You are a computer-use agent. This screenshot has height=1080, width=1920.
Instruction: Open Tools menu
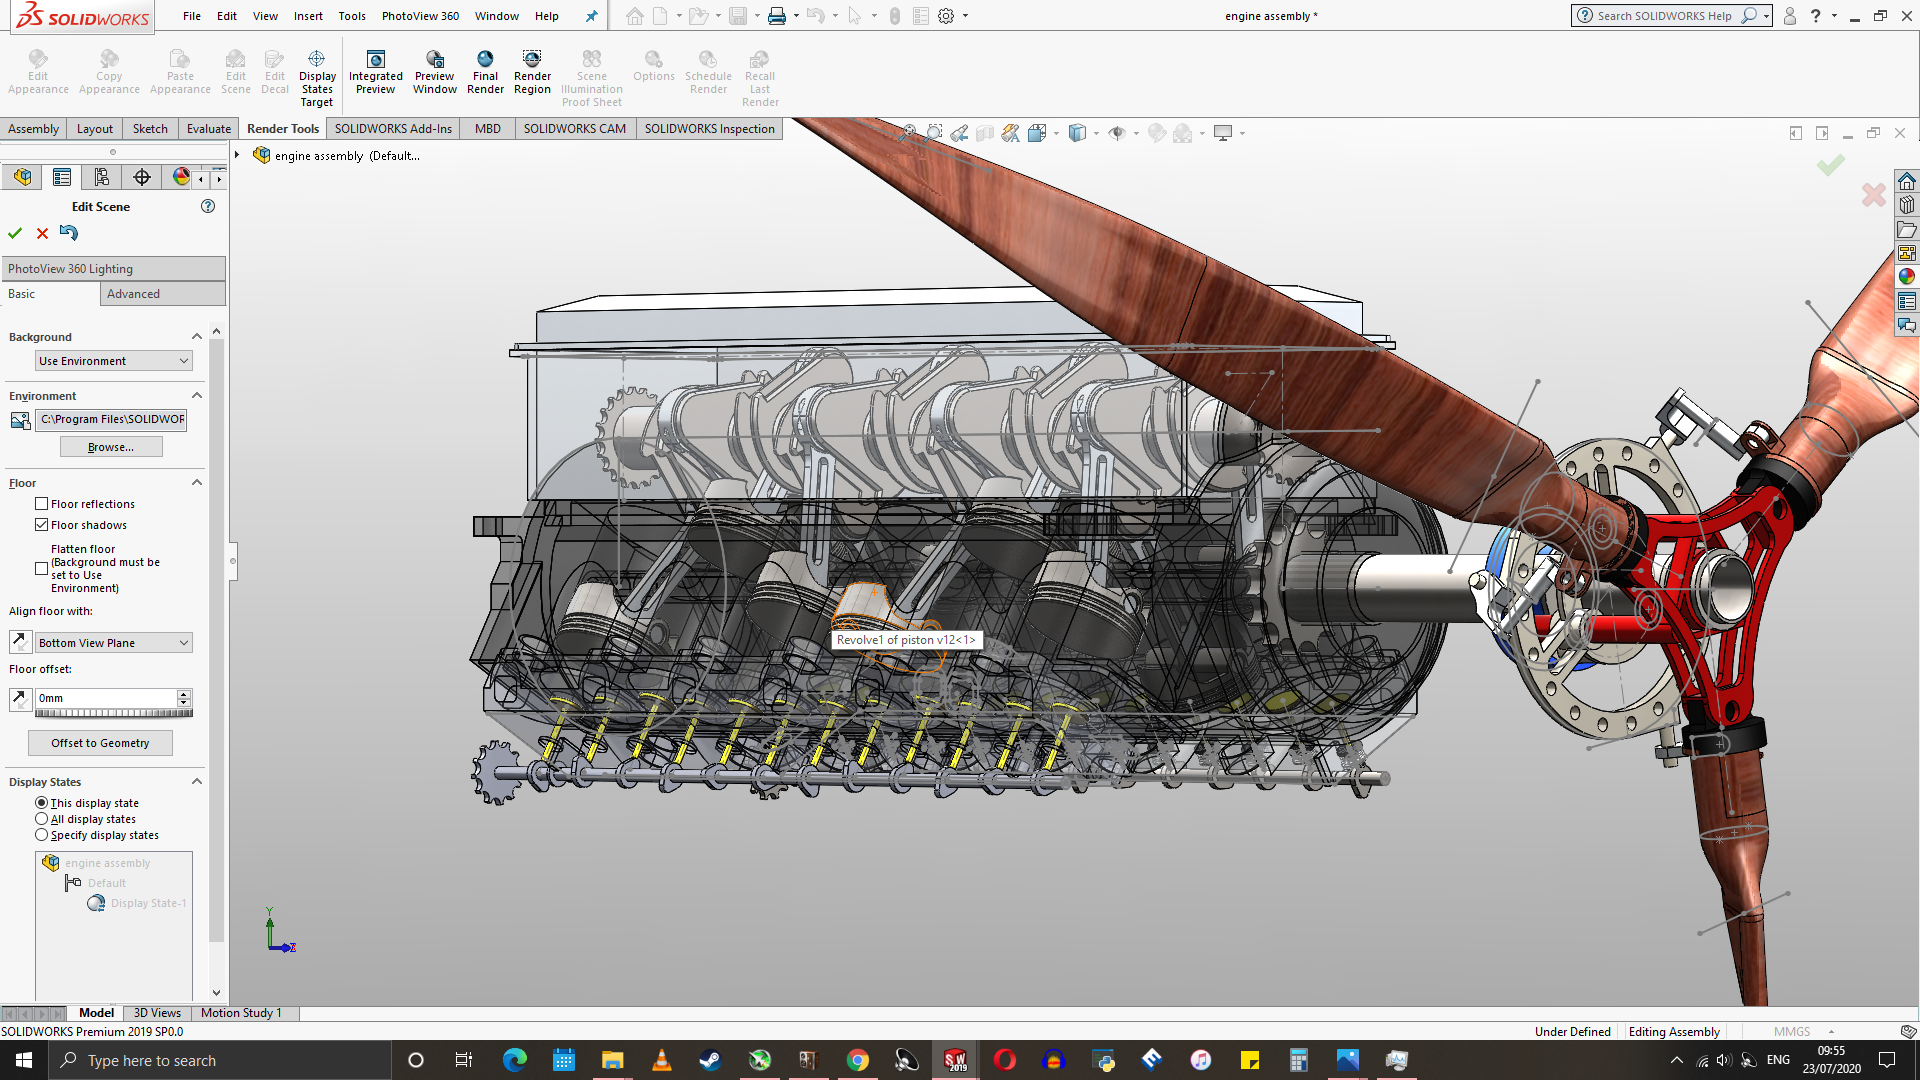(352, 16)
